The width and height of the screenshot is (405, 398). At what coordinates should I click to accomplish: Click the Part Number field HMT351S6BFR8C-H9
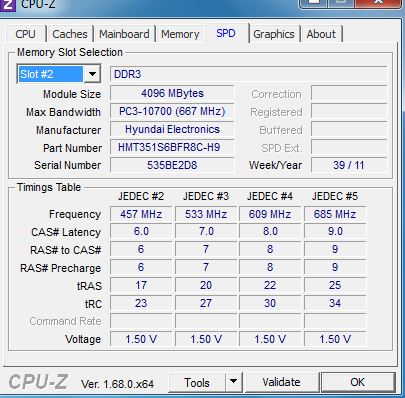coord(172,147)
